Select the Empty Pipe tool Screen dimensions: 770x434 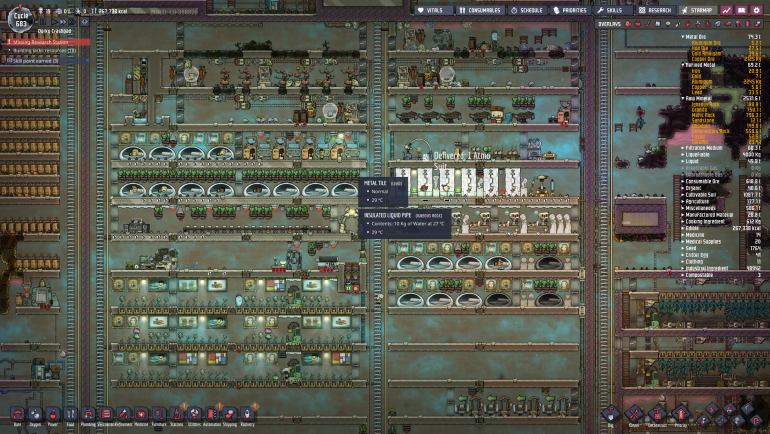tap(756, 421)
